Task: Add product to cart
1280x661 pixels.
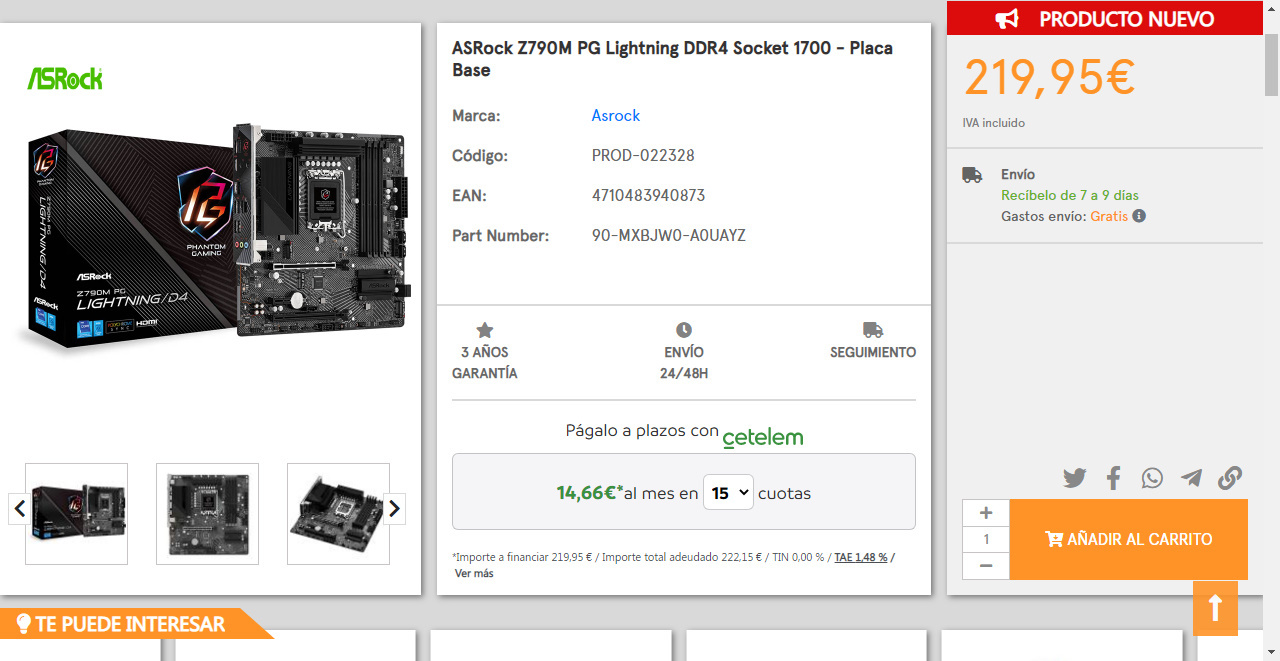Action: (x=1128, y=539)
